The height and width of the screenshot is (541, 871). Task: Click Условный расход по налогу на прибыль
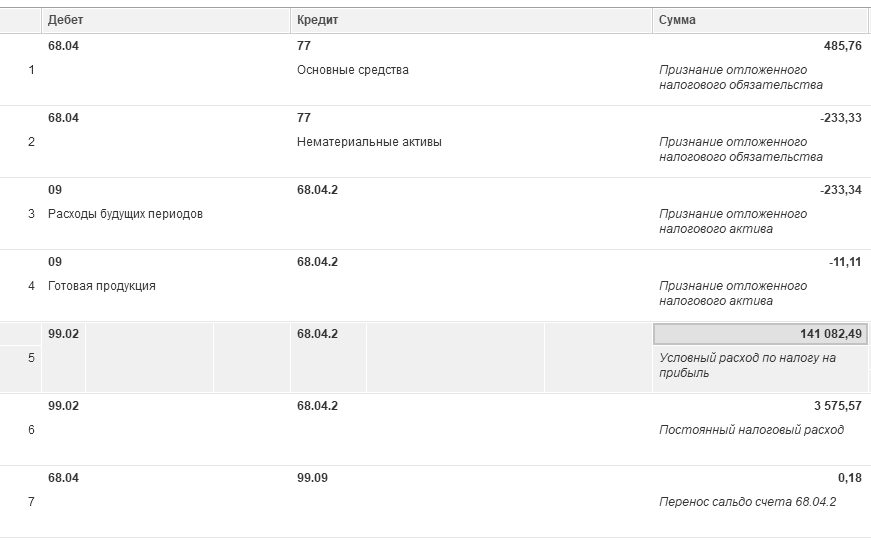(x=747, y=365)
